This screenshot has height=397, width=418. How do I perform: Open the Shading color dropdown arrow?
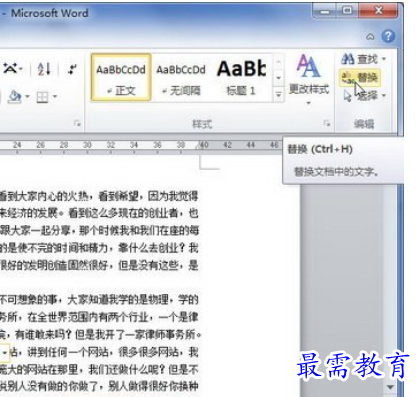(x=28, y=97)
